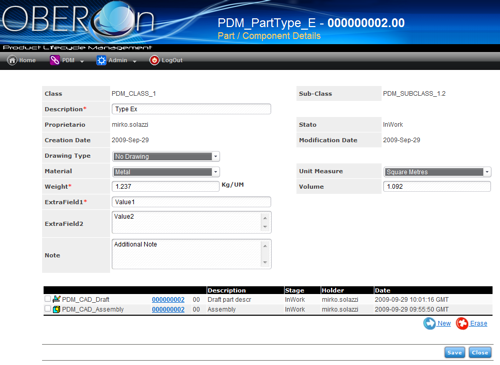The height and width of the screenshot is (365, 500).
Task: Click the Date column header
Action: [x=382, y=290]
